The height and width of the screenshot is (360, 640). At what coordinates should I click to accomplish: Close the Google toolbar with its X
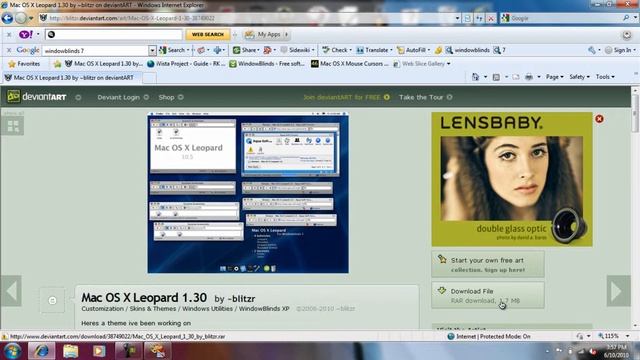[9, 50]
